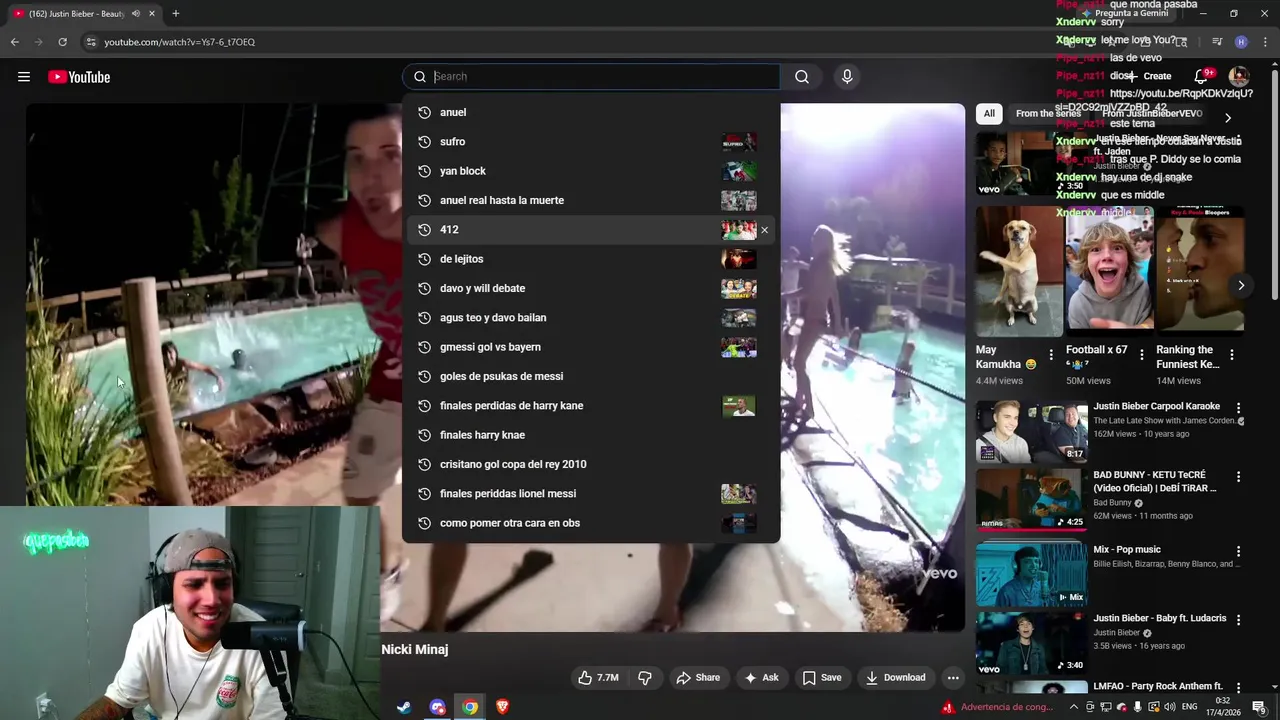Open options for Baby ft. Ludacris
1280x720 pixels.
[1238, 620]
